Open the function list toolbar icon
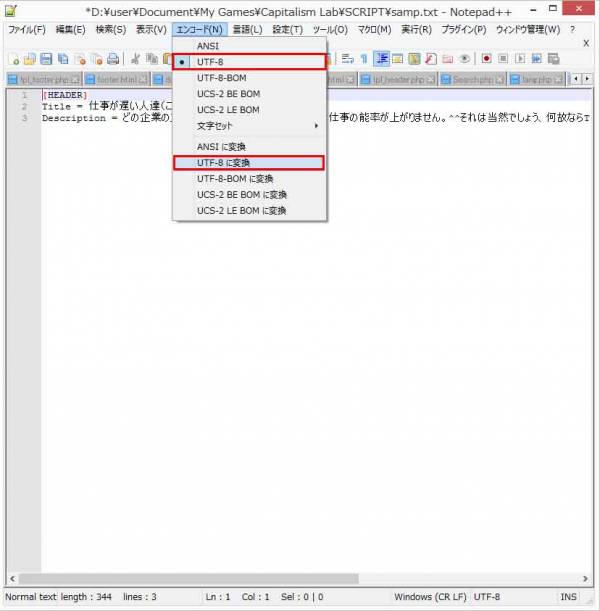The image size is (600, 611). tap(431, 59)
